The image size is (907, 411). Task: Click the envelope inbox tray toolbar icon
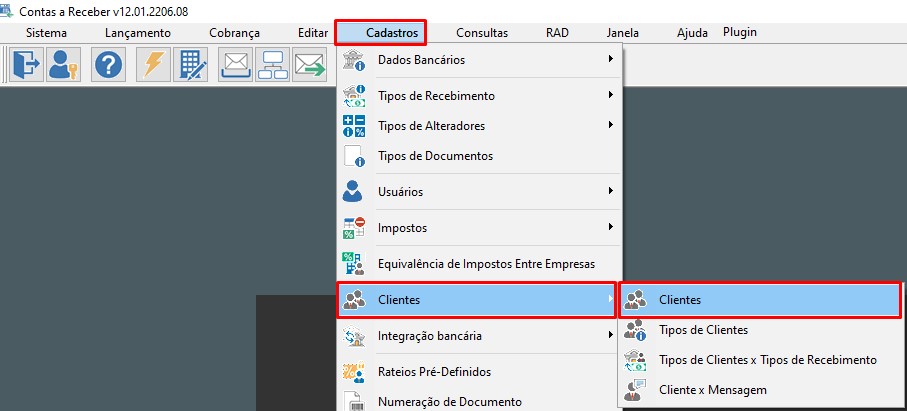tap(235, 64)
